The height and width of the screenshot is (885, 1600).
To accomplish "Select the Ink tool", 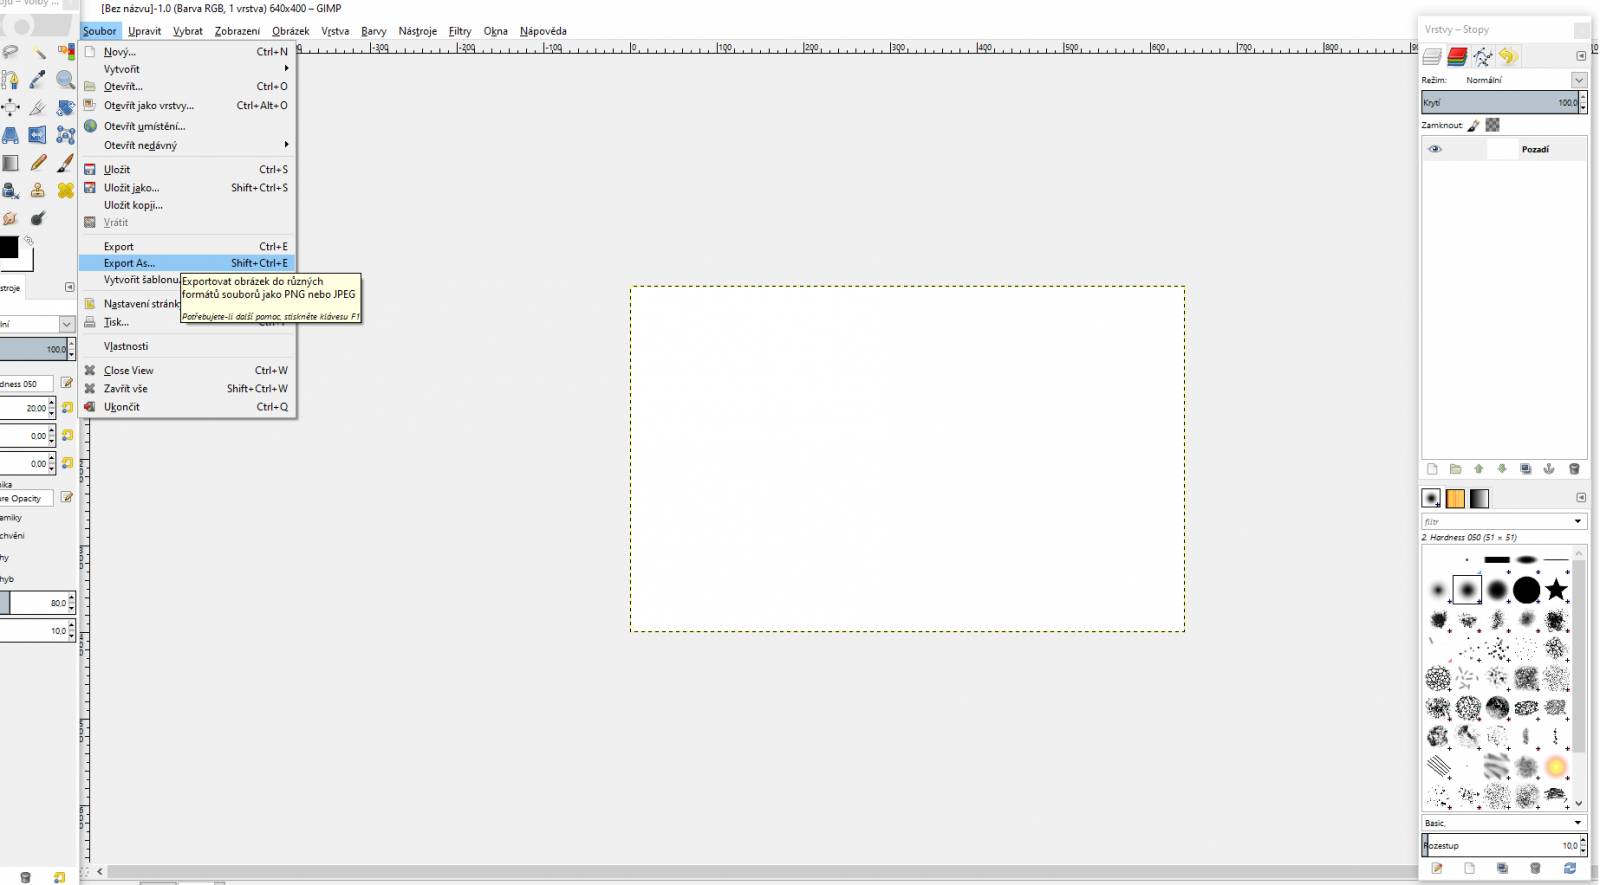I will 10,190.
